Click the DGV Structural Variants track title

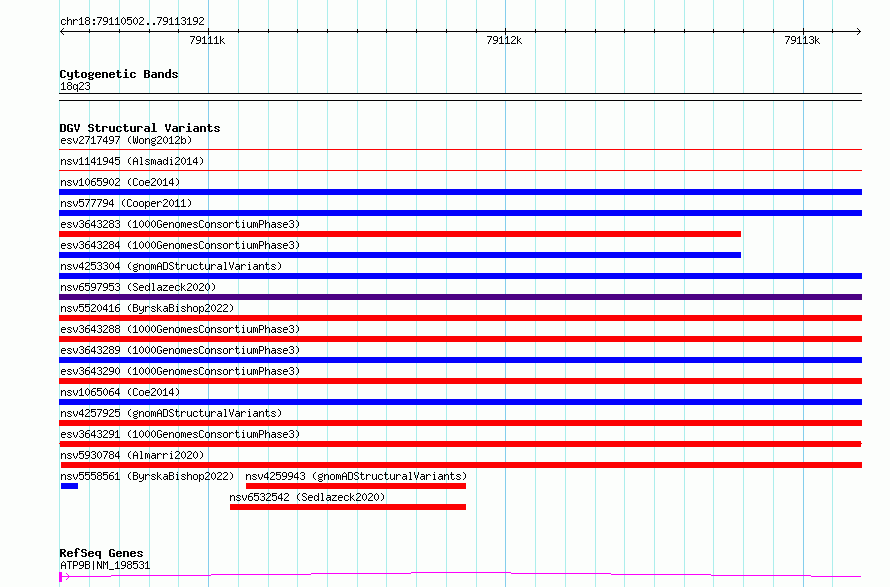[140, 128]
